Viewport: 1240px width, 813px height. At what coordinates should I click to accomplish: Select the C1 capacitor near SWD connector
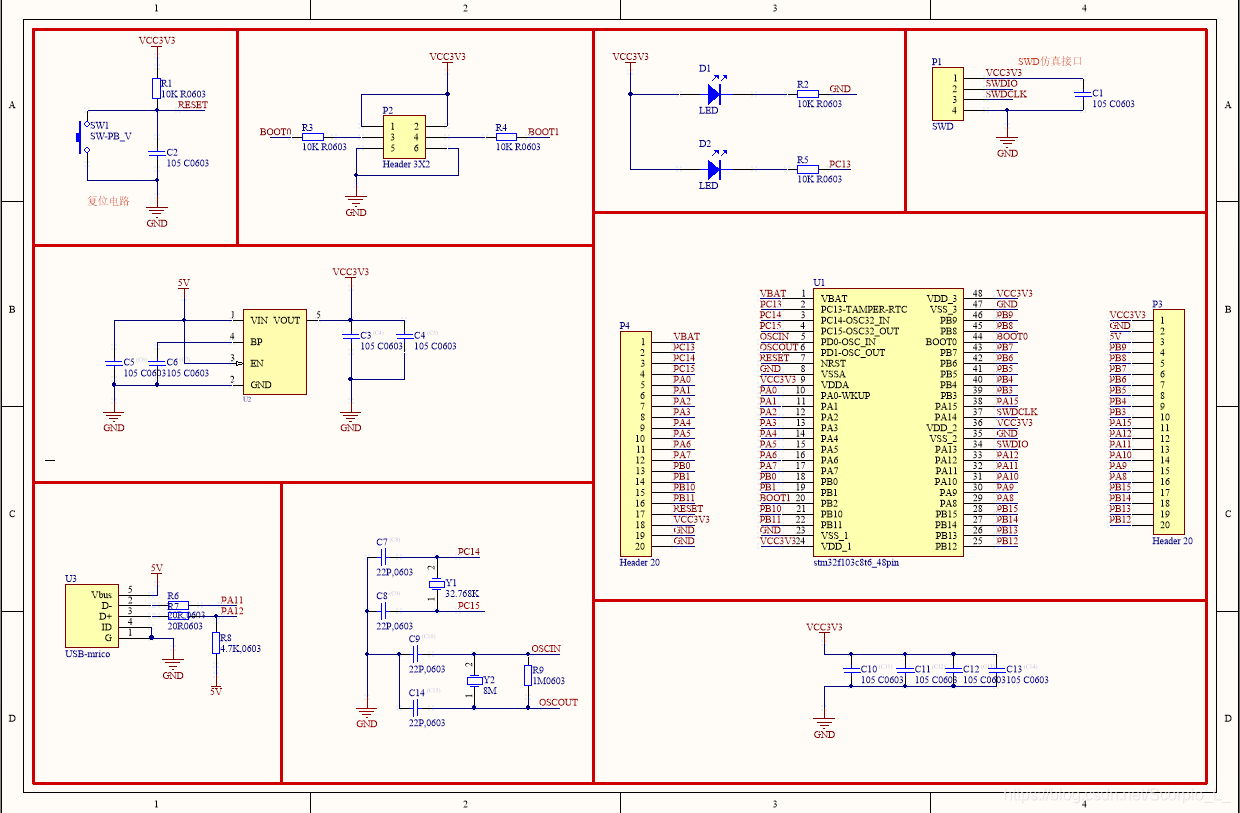pyautogui.click(x=1081, y=93)
